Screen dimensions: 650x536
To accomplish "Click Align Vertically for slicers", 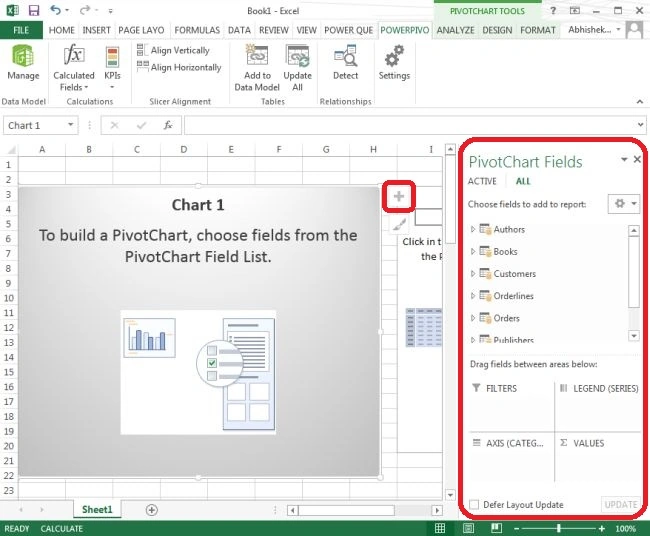I will pyautogui.click(x=173, y=50).
